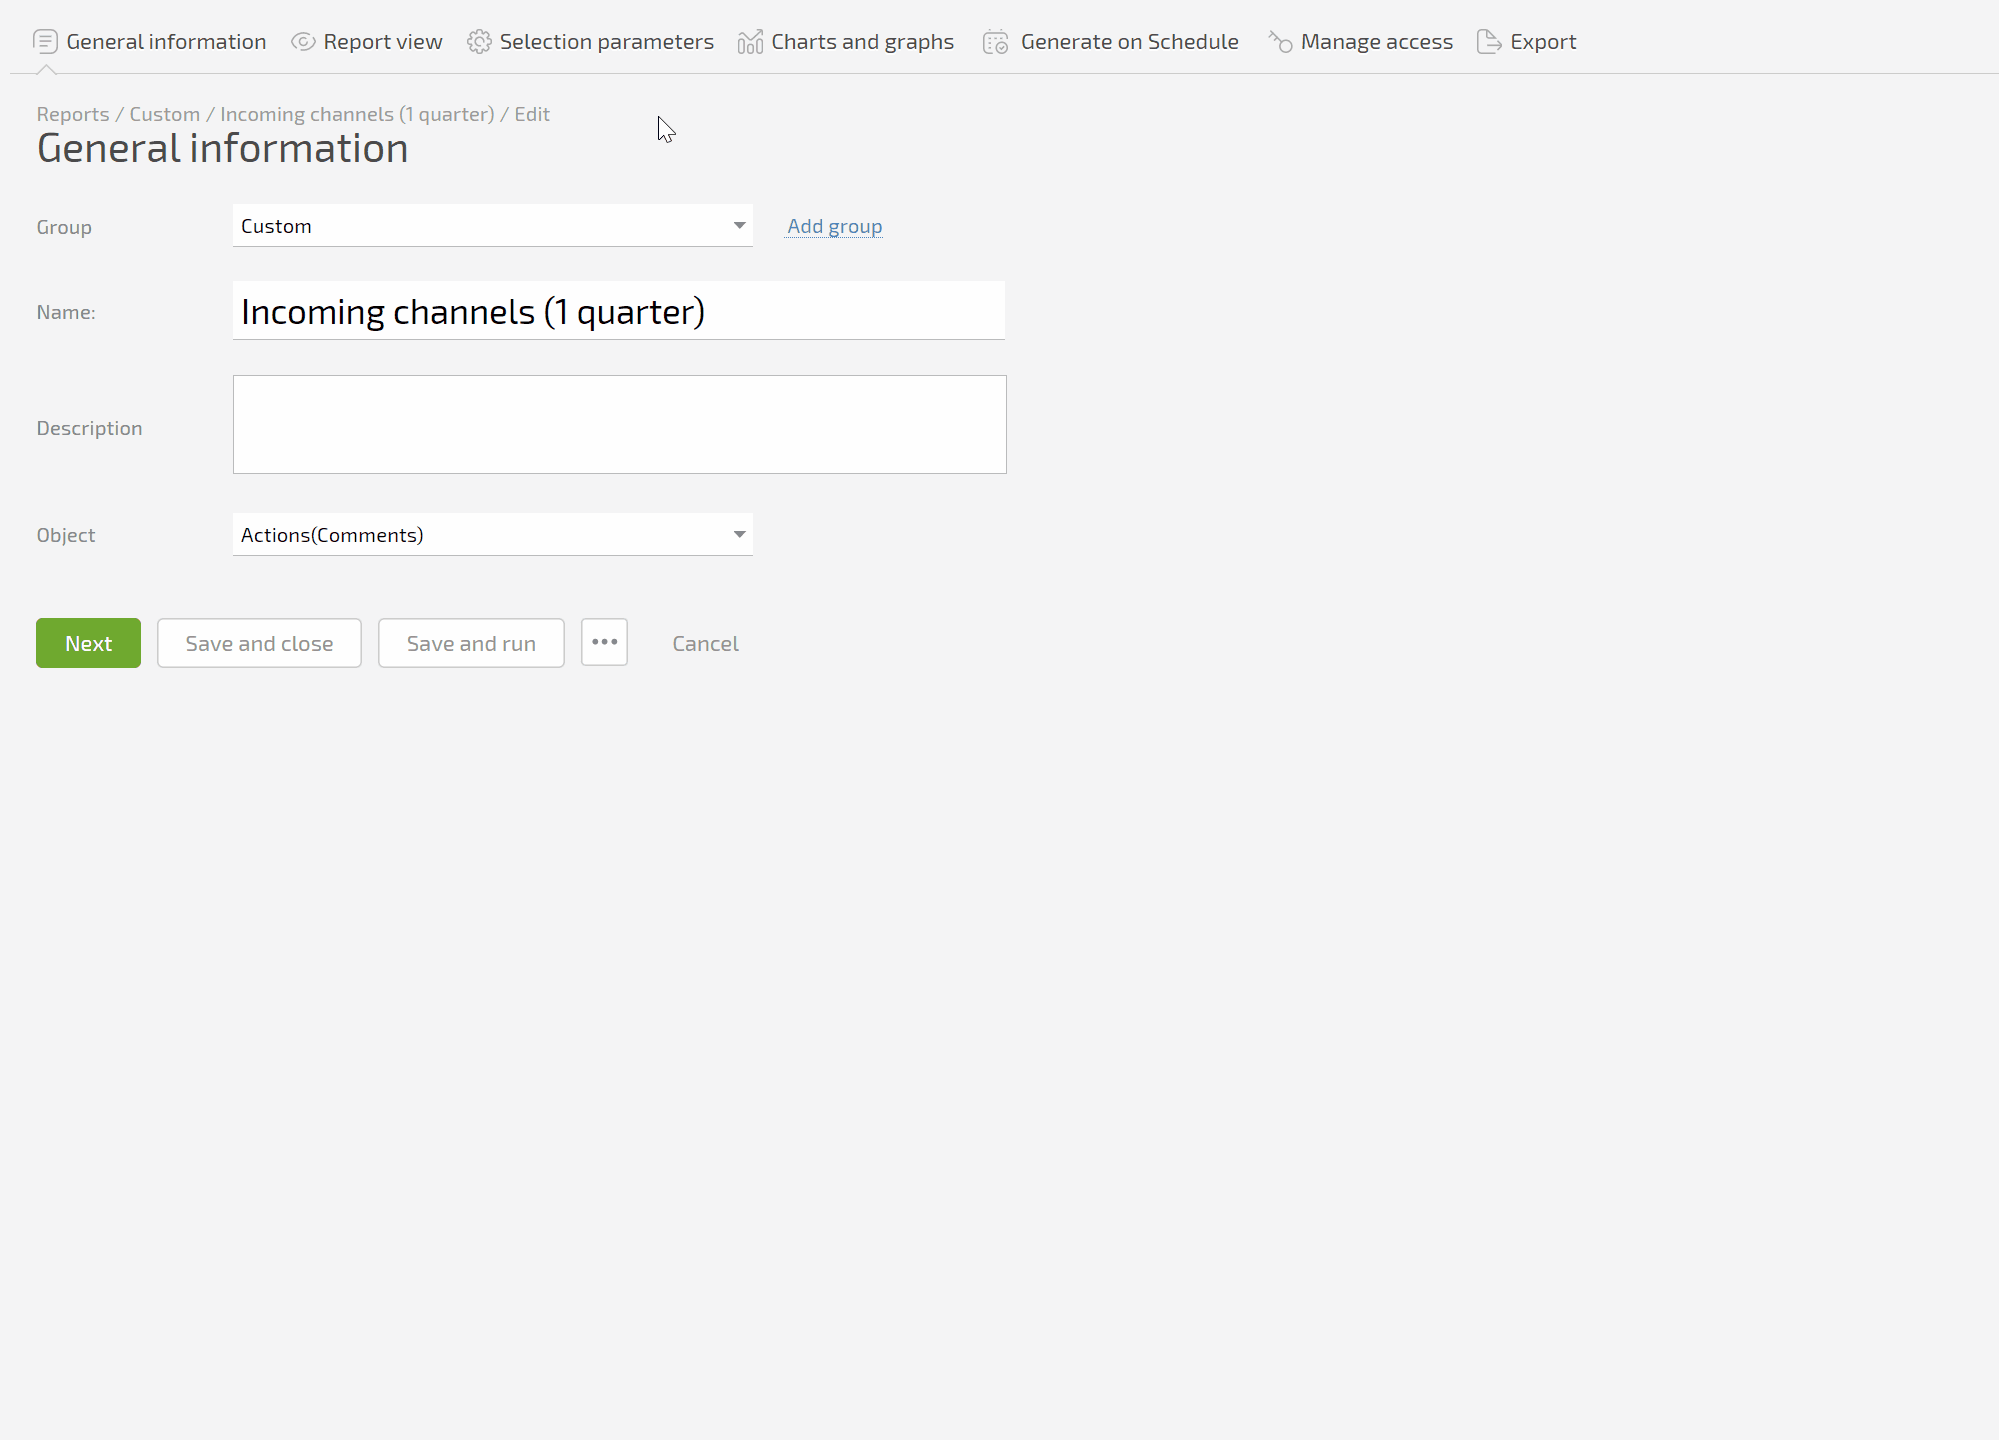Open the Custom group combo box

[480, 226]
